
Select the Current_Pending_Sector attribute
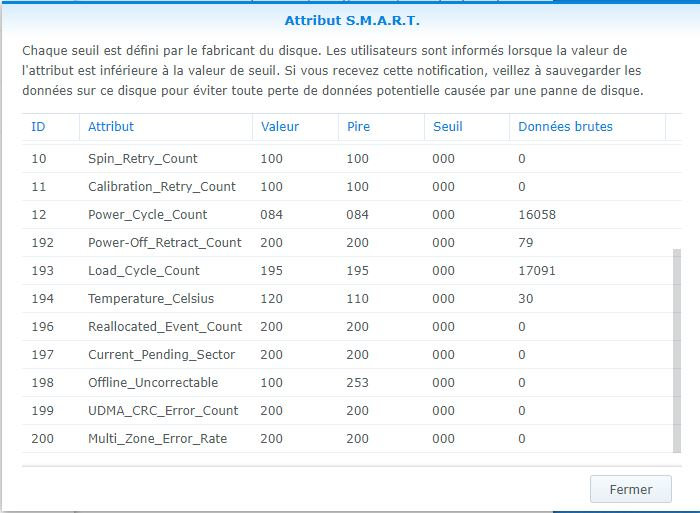(161, 355)
